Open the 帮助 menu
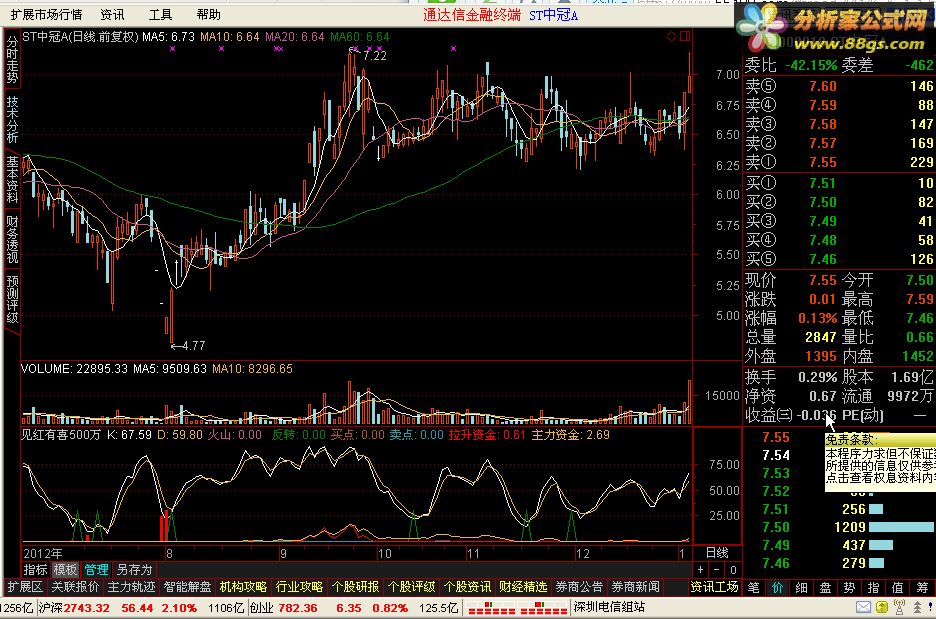Screen dimensions: 936x619 click(208, 14)
